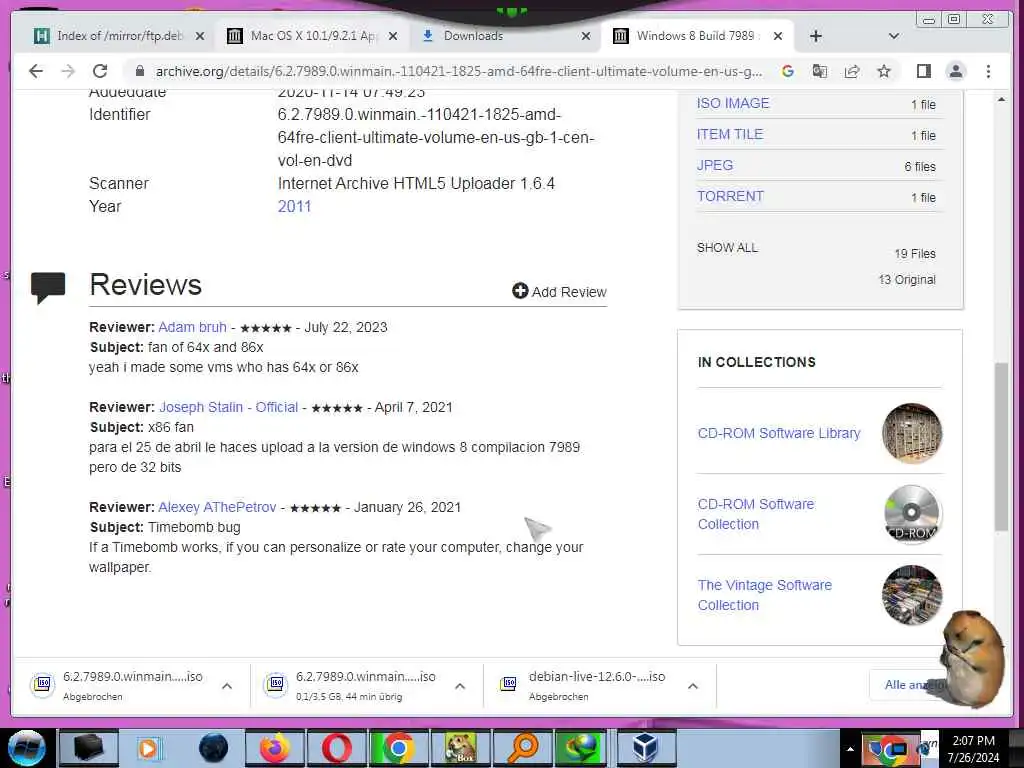Open CD-ROM Software Collection link
The width and height of the screenshot is (1024, 768).
756,514
